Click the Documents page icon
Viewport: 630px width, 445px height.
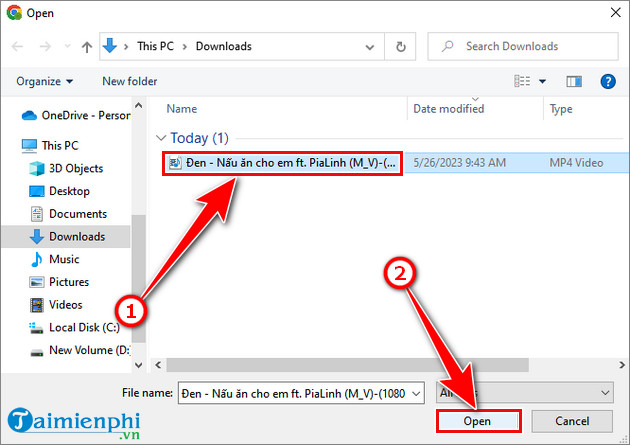pos(37,214)
